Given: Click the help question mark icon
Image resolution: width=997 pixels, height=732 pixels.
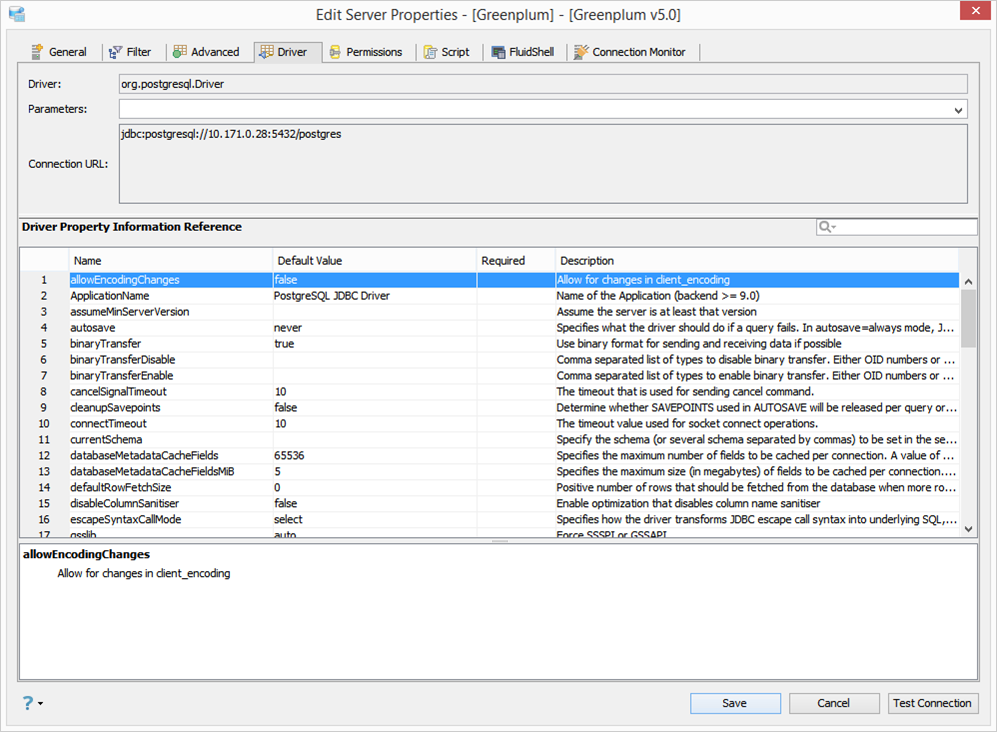Looking at the screenshot, I should (26, 703).
